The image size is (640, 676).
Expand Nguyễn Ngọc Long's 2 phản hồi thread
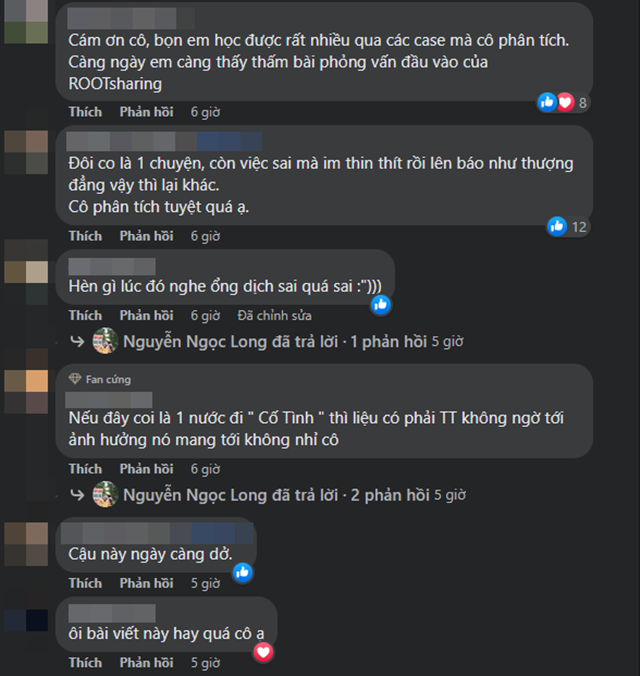coord(276,495)
